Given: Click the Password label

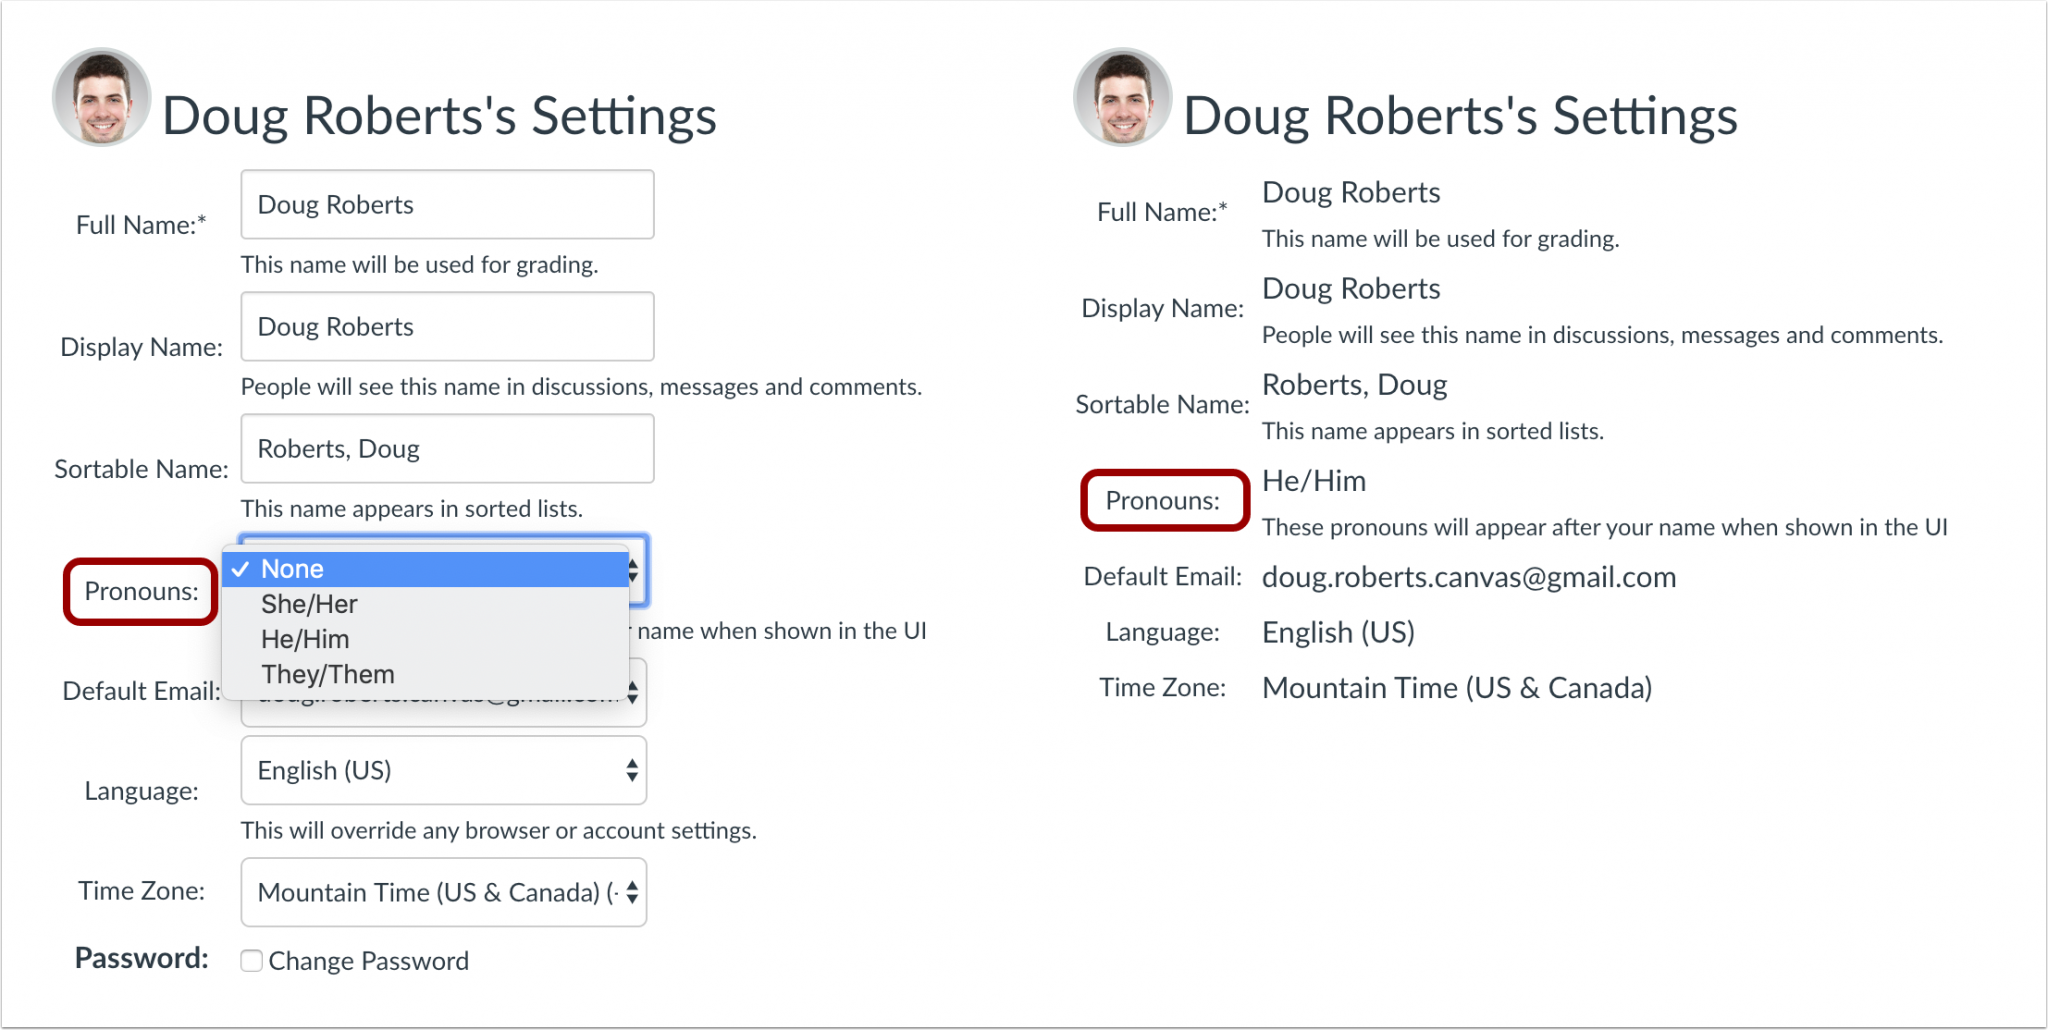Looking at the screenshot, I should (x=142, y=958).
